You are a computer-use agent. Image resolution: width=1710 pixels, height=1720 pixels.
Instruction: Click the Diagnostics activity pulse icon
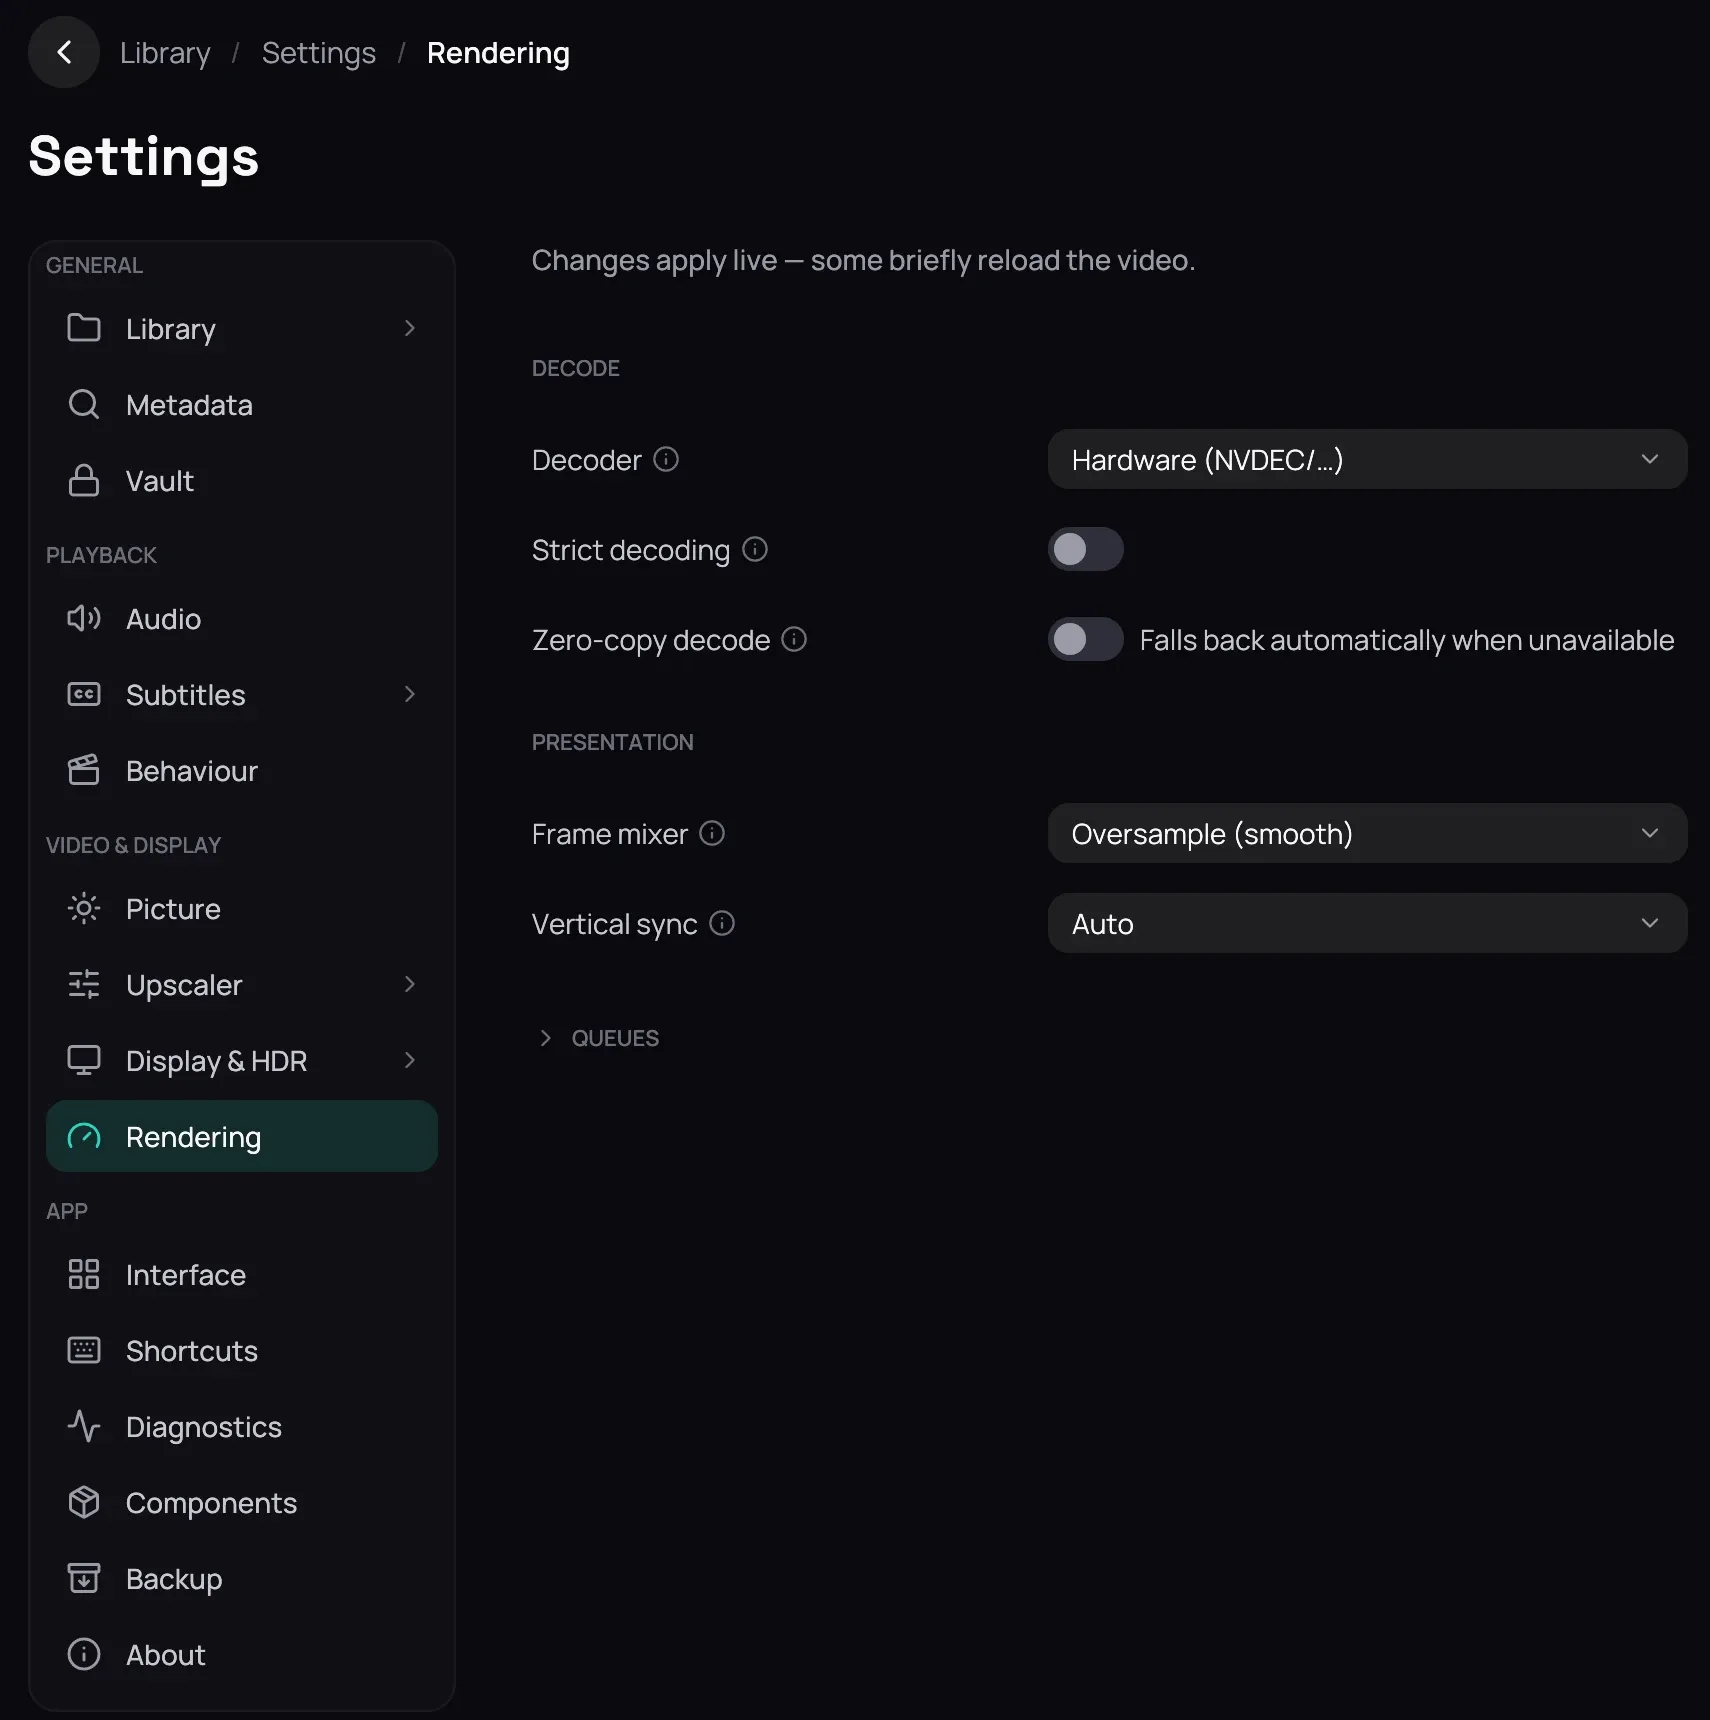[x=84, y=1426]
